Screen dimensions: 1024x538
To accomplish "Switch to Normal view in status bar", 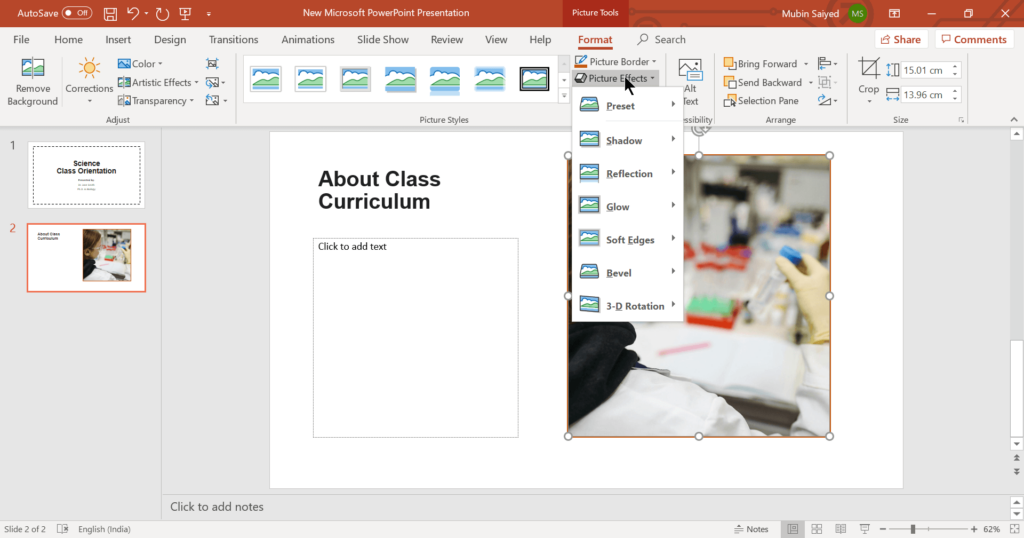I will click(x=792, y=529).
